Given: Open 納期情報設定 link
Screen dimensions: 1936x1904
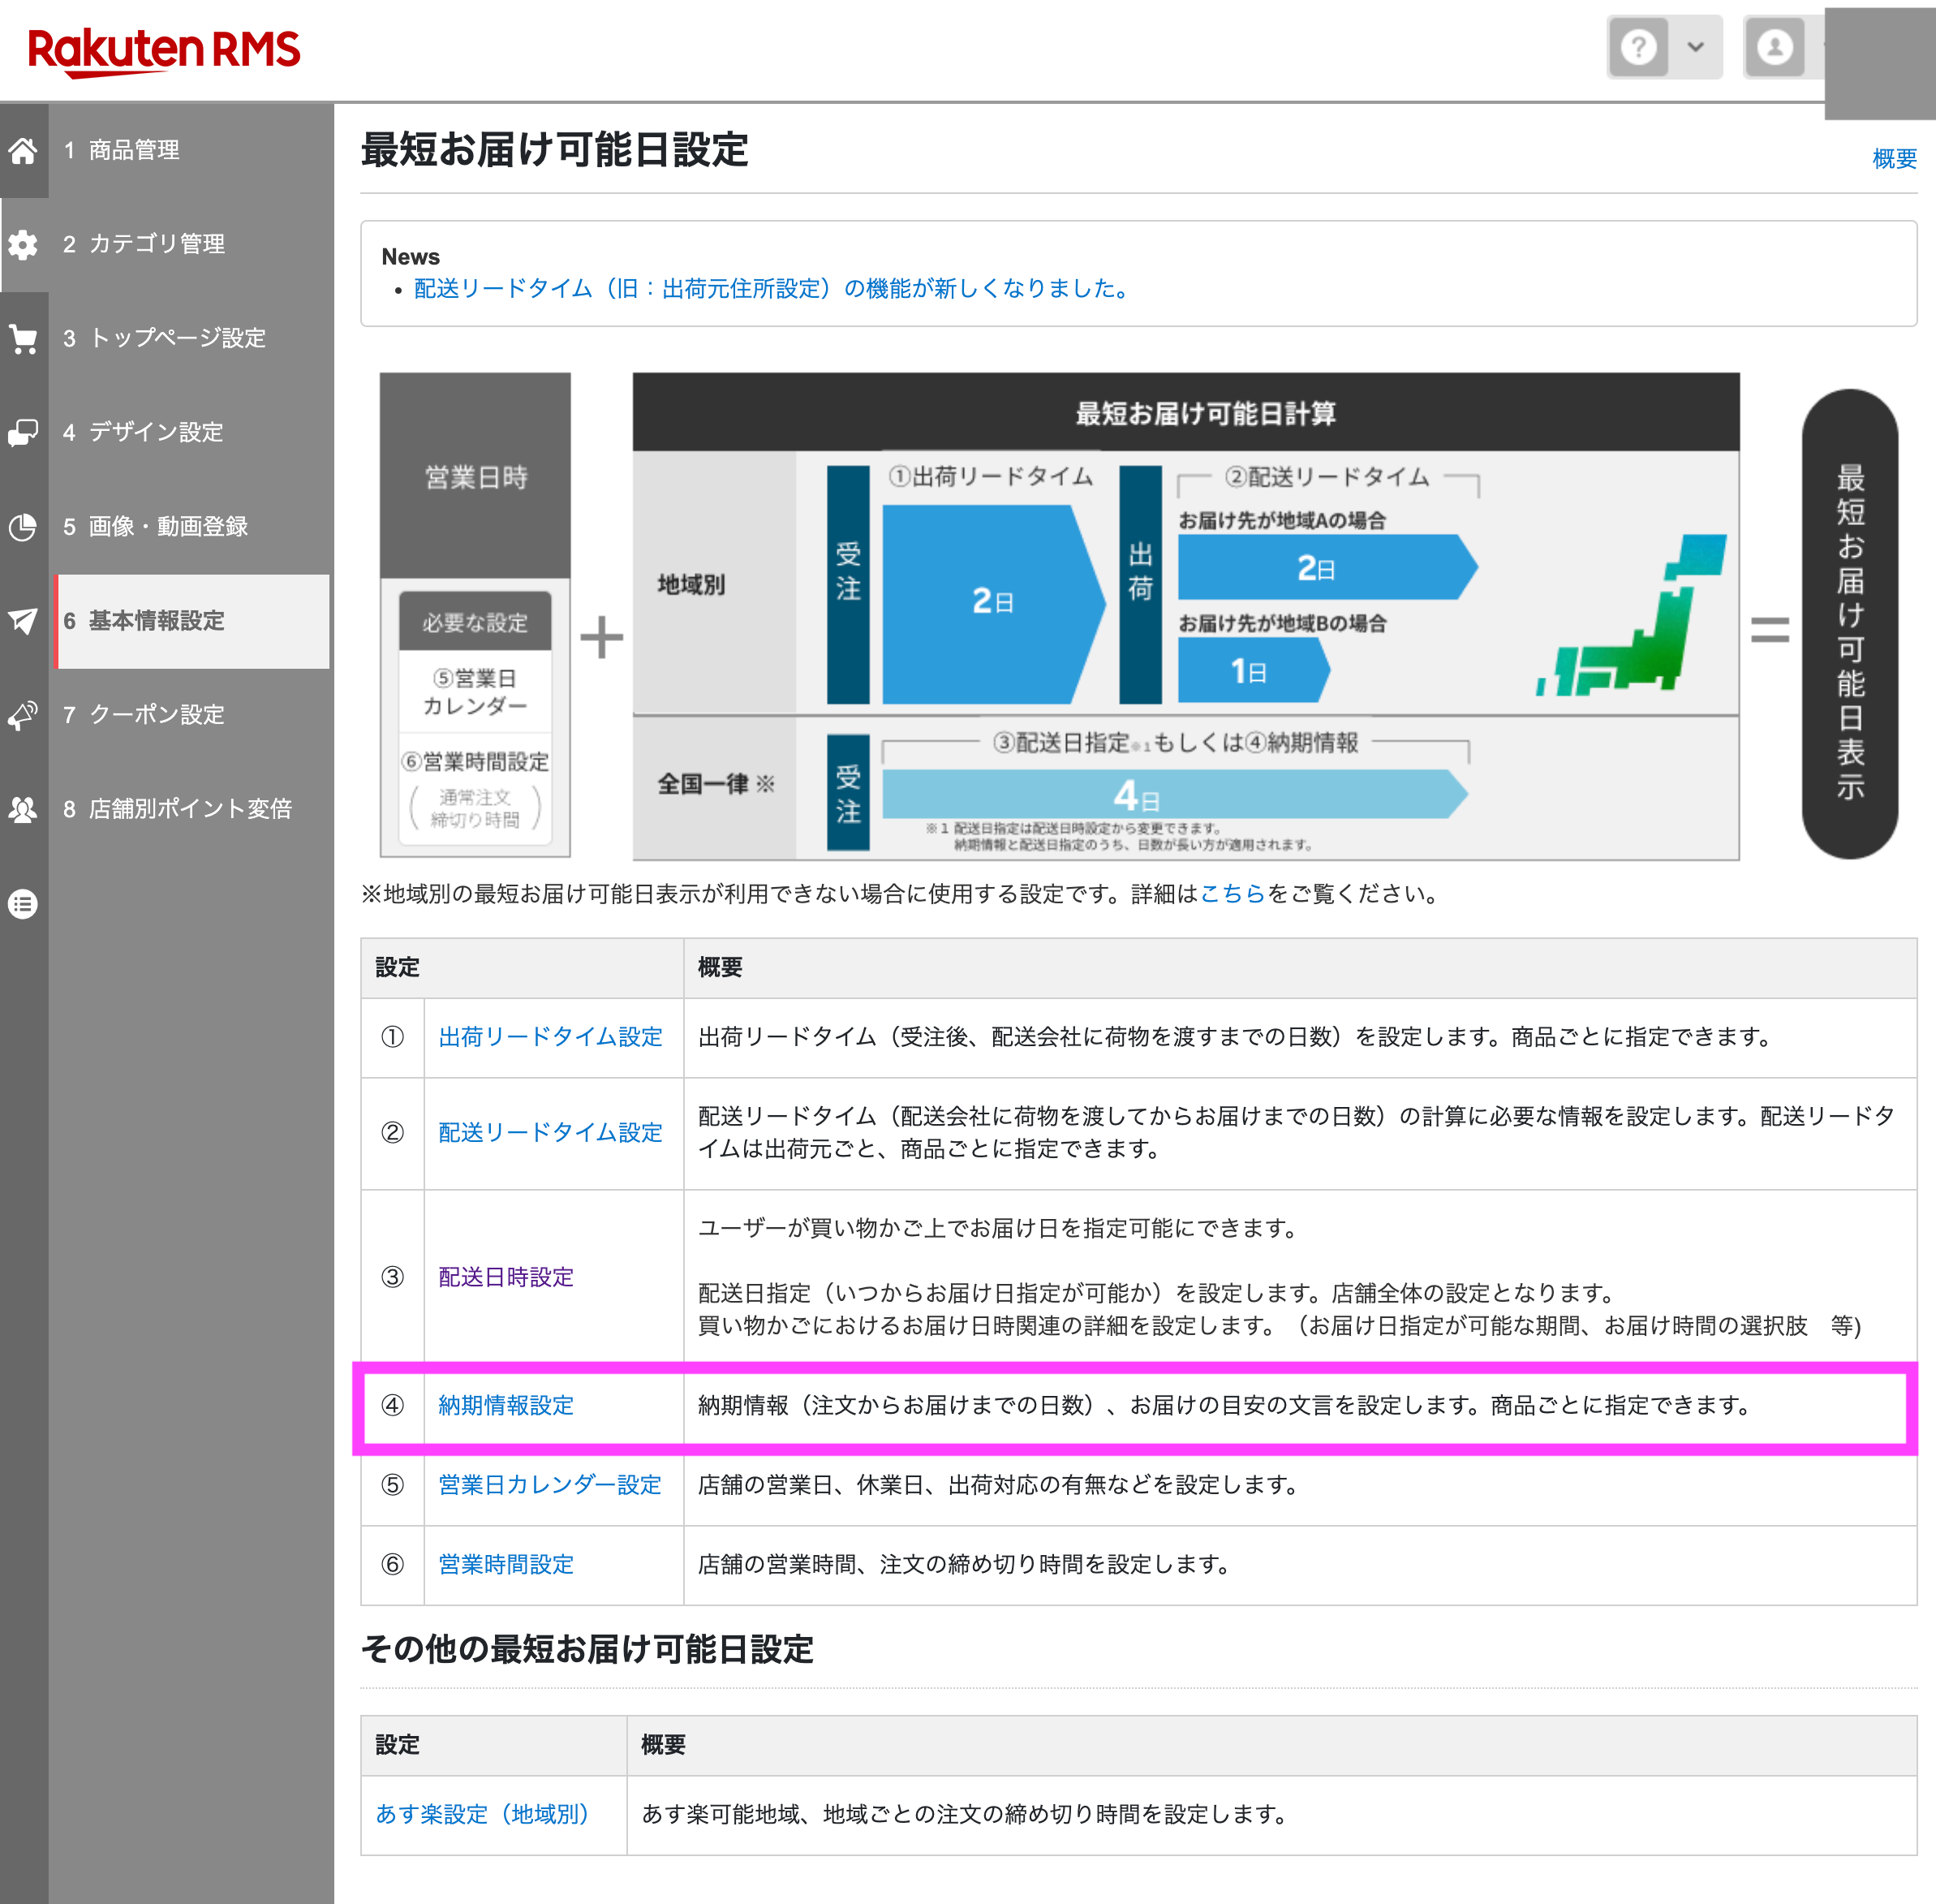Looking at the screenshot, I should click(506, 1405).
